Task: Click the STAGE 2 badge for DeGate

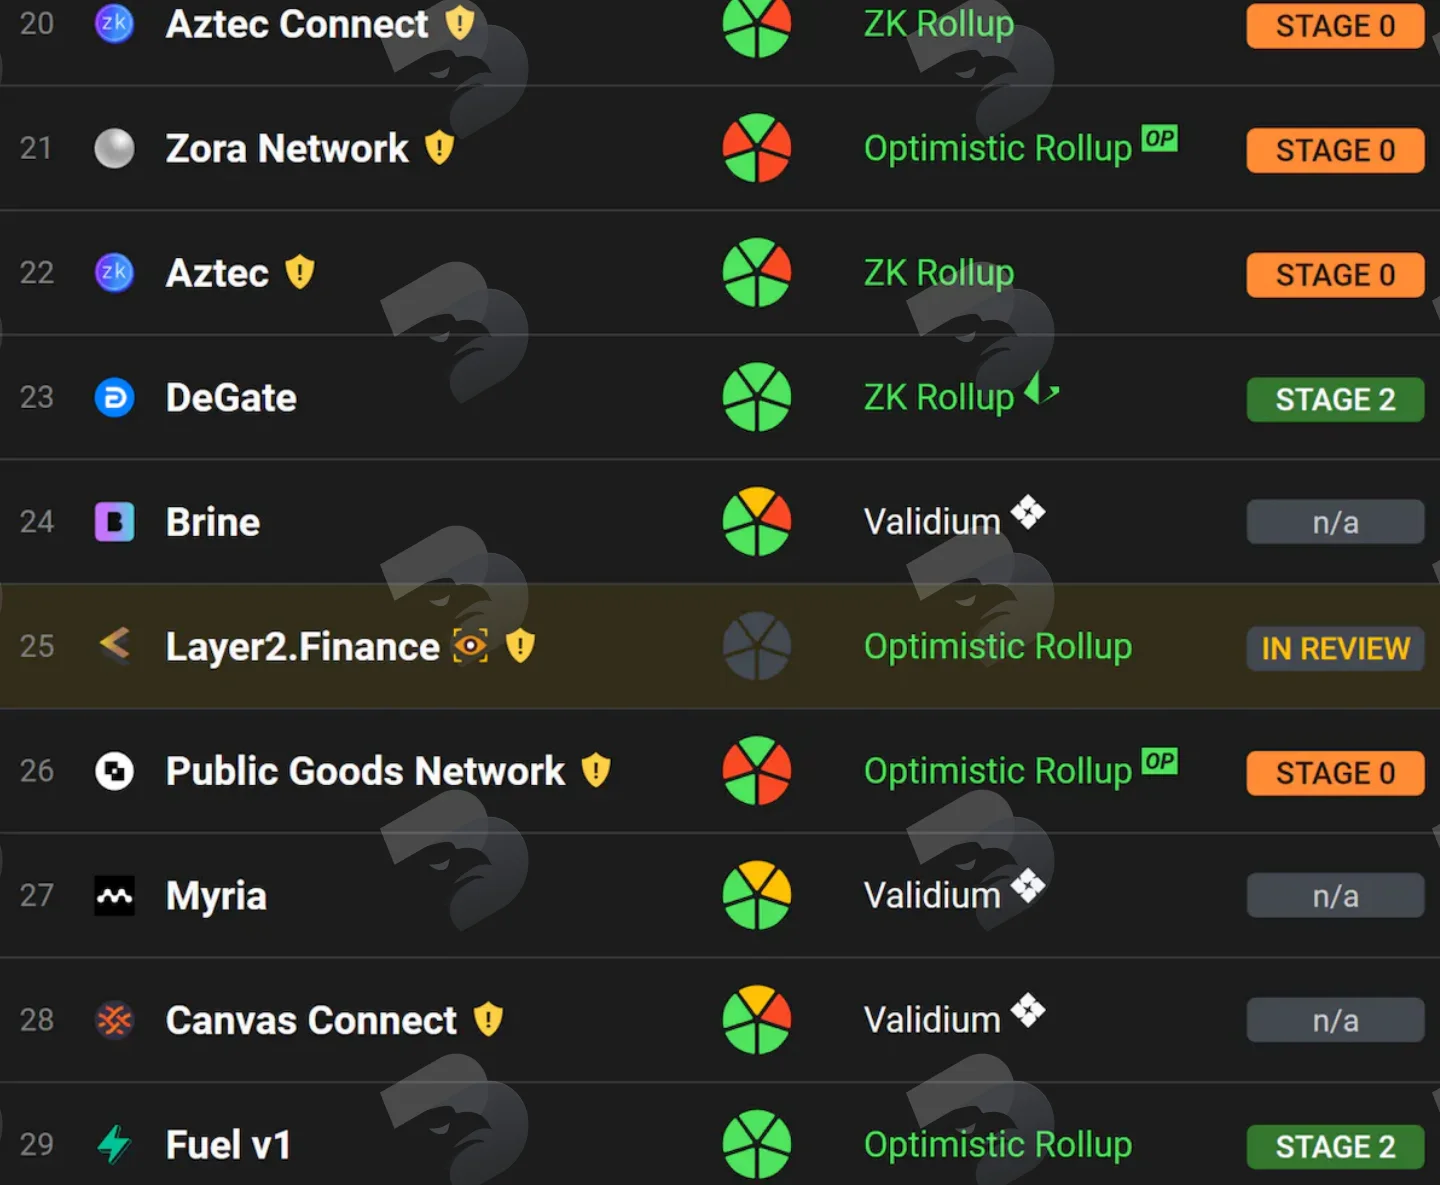Action: 1335,399
